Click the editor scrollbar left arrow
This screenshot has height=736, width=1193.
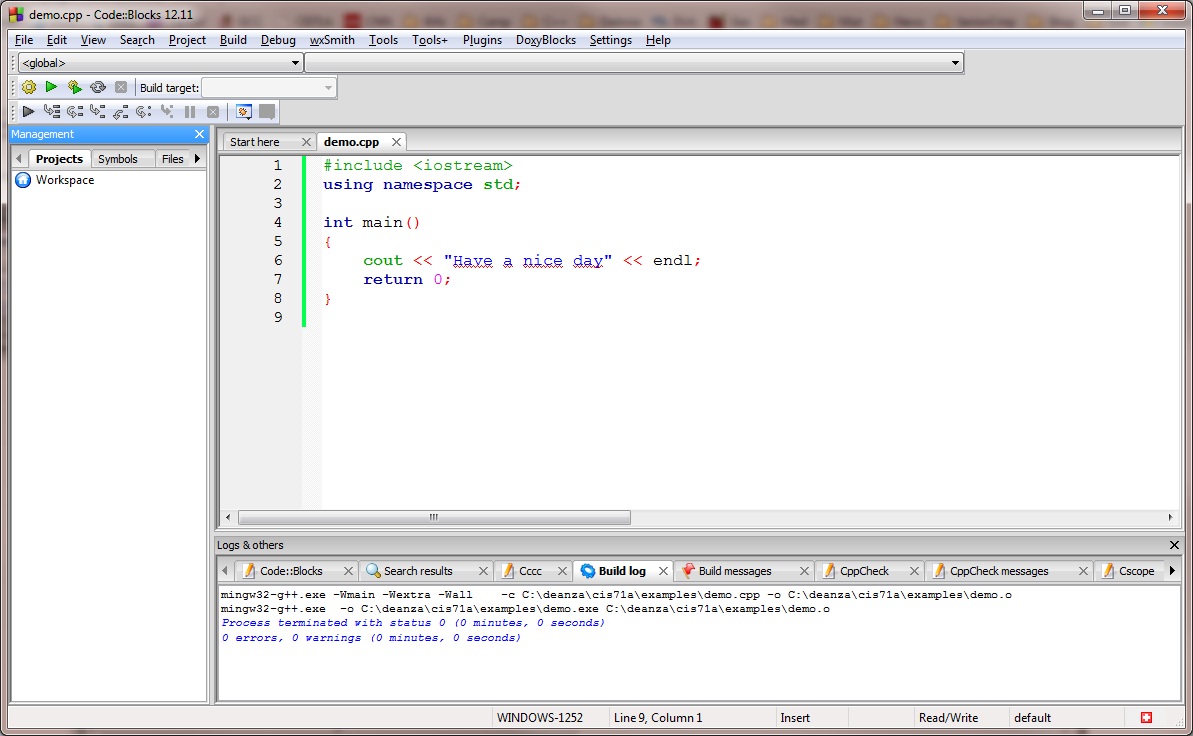227,518
